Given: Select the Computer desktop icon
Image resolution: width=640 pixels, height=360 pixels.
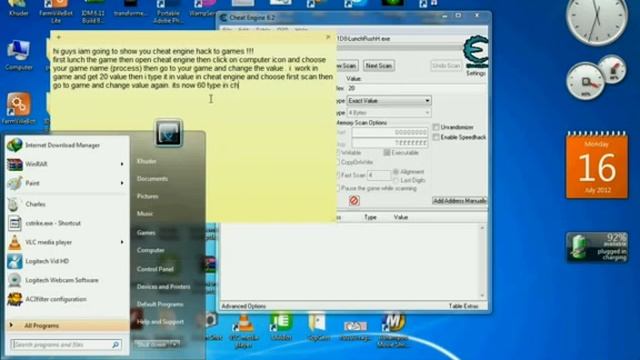Looking at the screenshot, I should 18,56.
